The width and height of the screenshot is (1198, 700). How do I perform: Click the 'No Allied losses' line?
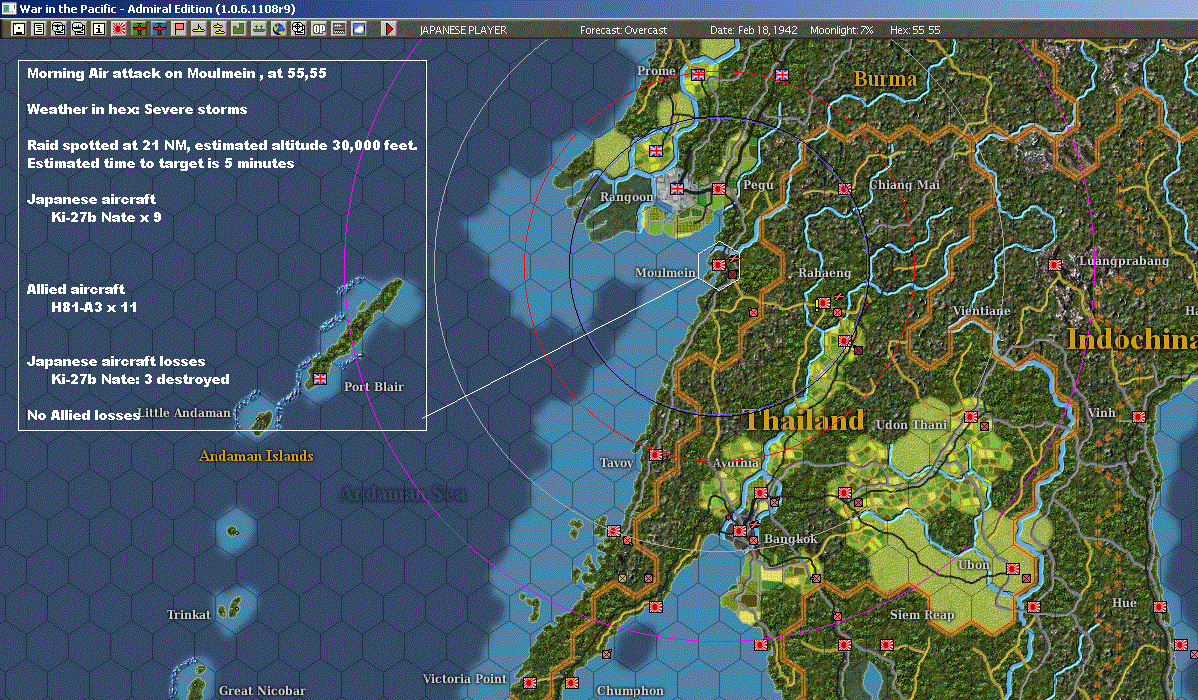(x=83, y=415)
